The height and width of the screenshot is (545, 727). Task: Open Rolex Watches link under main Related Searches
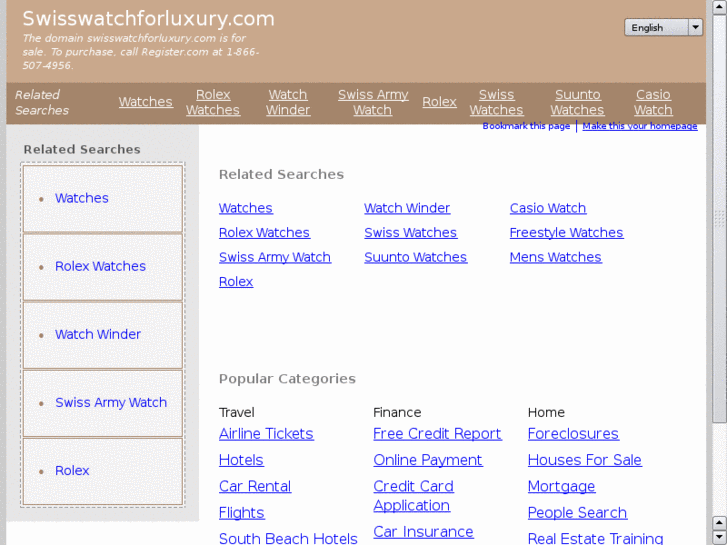264,233
